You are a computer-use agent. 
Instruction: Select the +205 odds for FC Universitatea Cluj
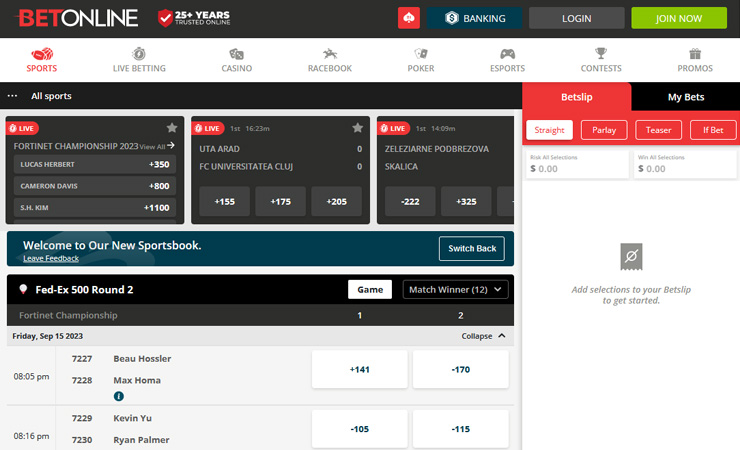click(336, 201)
